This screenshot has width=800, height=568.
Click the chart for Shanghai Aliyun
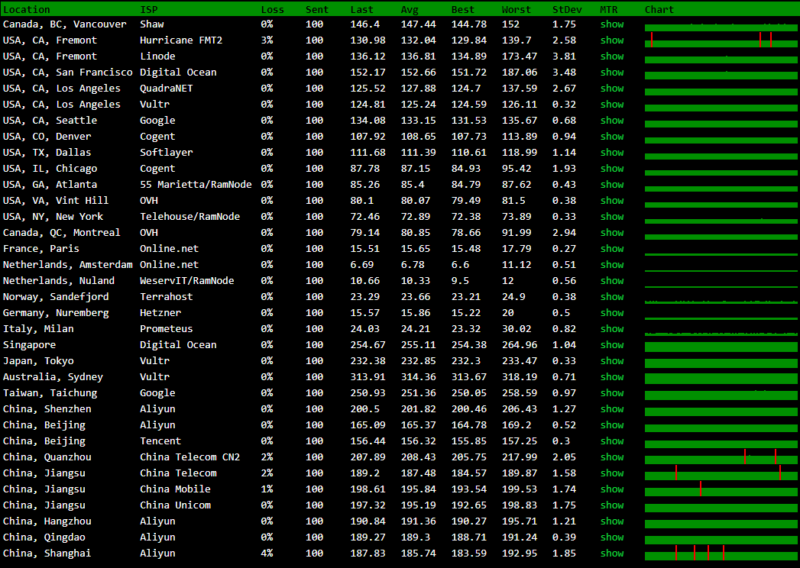[x=714, y=553]
